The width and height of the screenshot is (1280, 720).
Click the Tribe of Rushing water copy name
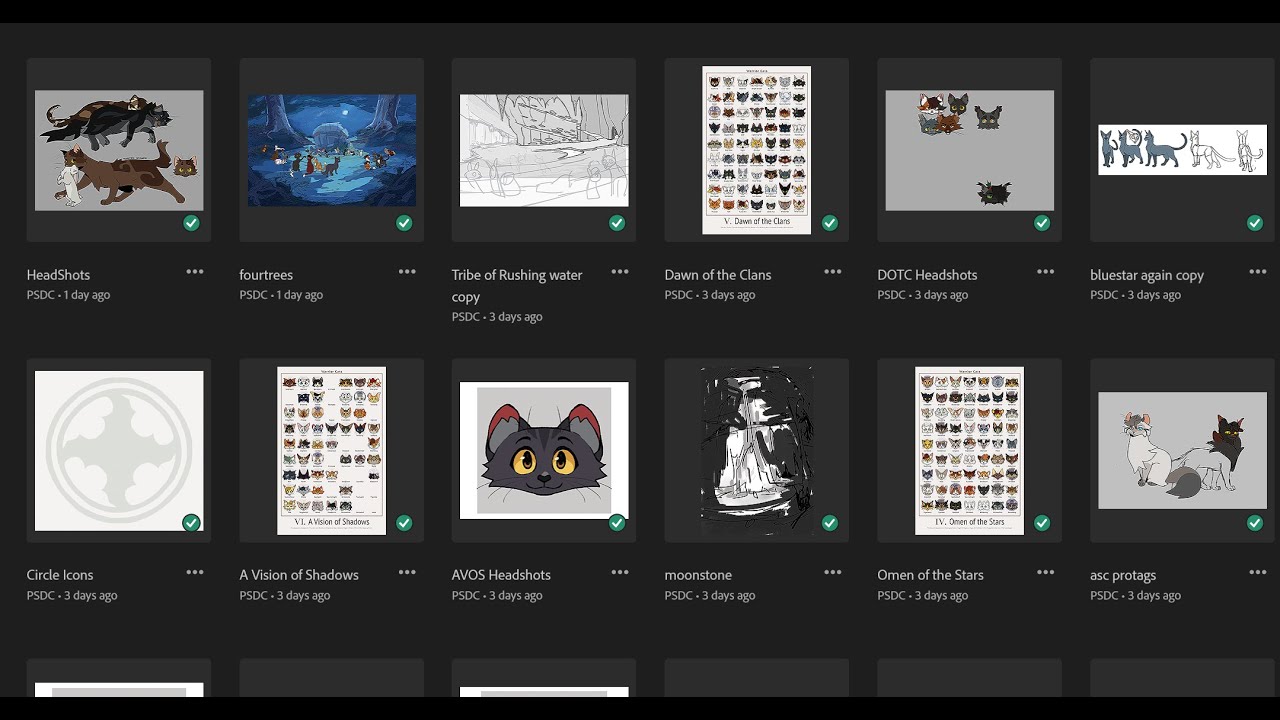pos(517,285)
